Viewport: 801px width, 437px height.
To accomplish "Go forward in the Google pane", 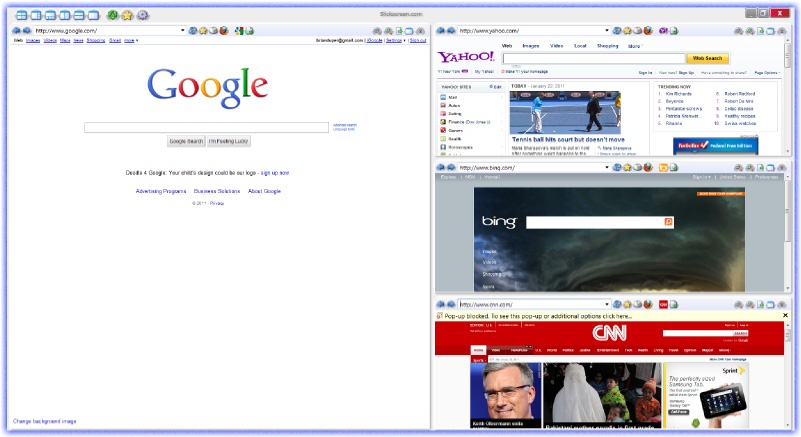I will [27, 31].
